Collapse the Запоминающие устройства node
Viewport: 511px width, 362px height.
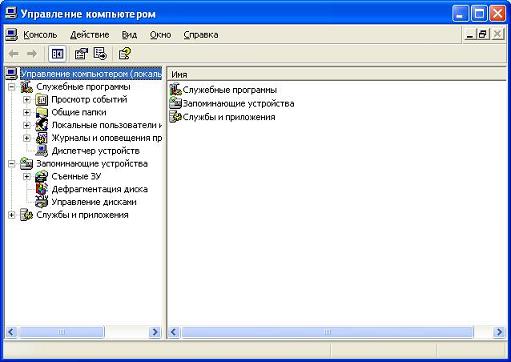11,164
